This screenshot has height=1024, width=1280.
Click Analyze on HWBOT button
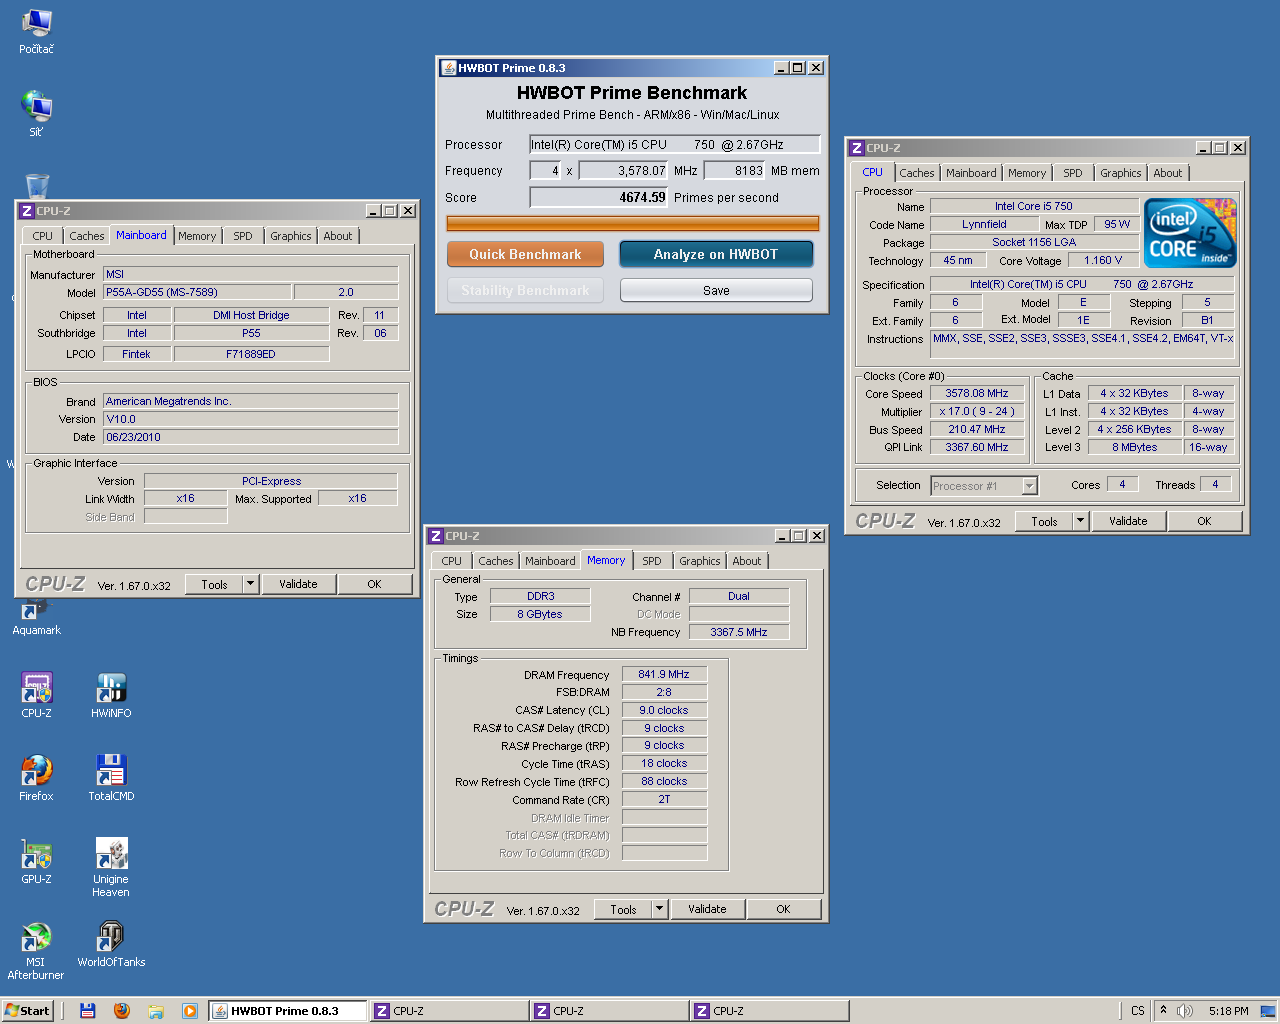[x=716, y=254]
